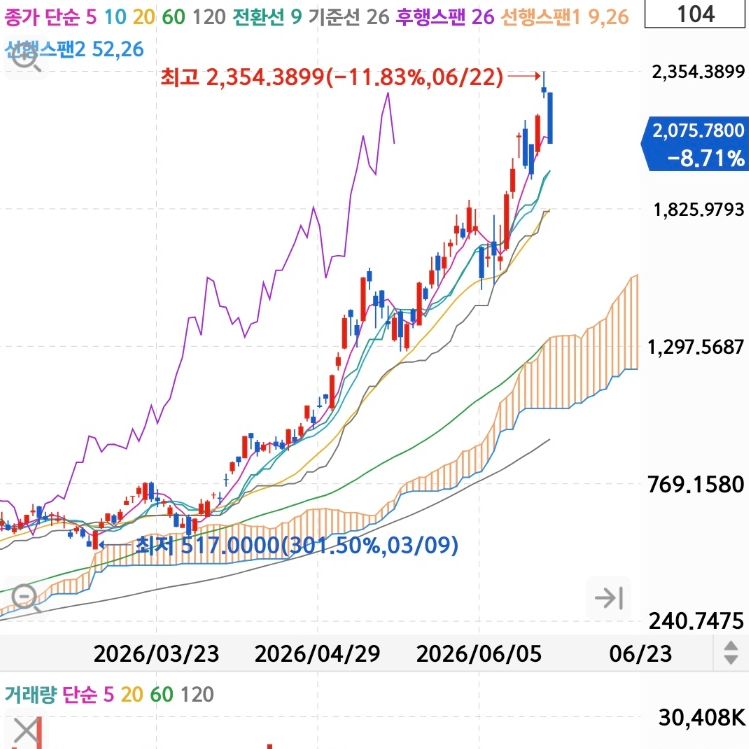Screen dimensions: 749x749
Task: Open 전환선 9 indicator setting
Action: pyautogui.click(x=267, y=17)
